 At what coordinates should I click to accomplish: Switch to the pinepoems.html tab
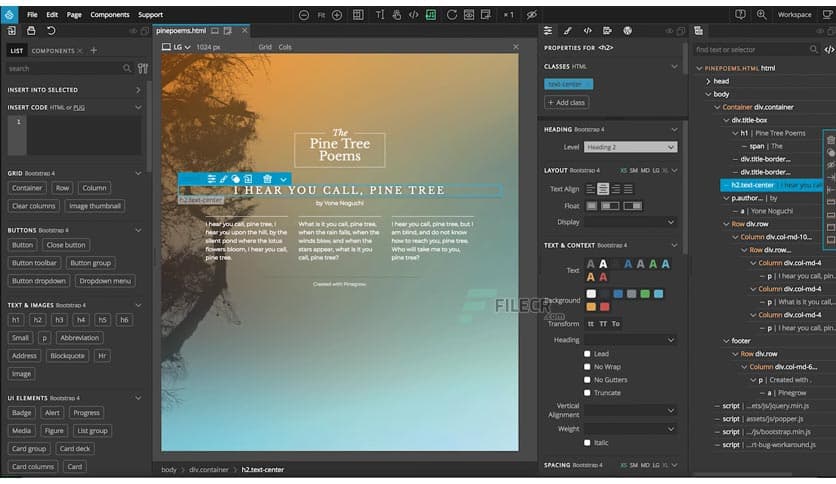(181, 31)
